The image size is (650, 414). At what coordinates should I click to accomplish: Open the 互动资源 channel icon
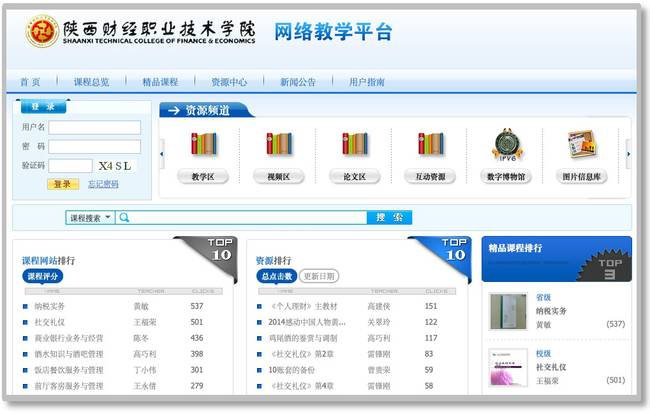coord(430,144)
